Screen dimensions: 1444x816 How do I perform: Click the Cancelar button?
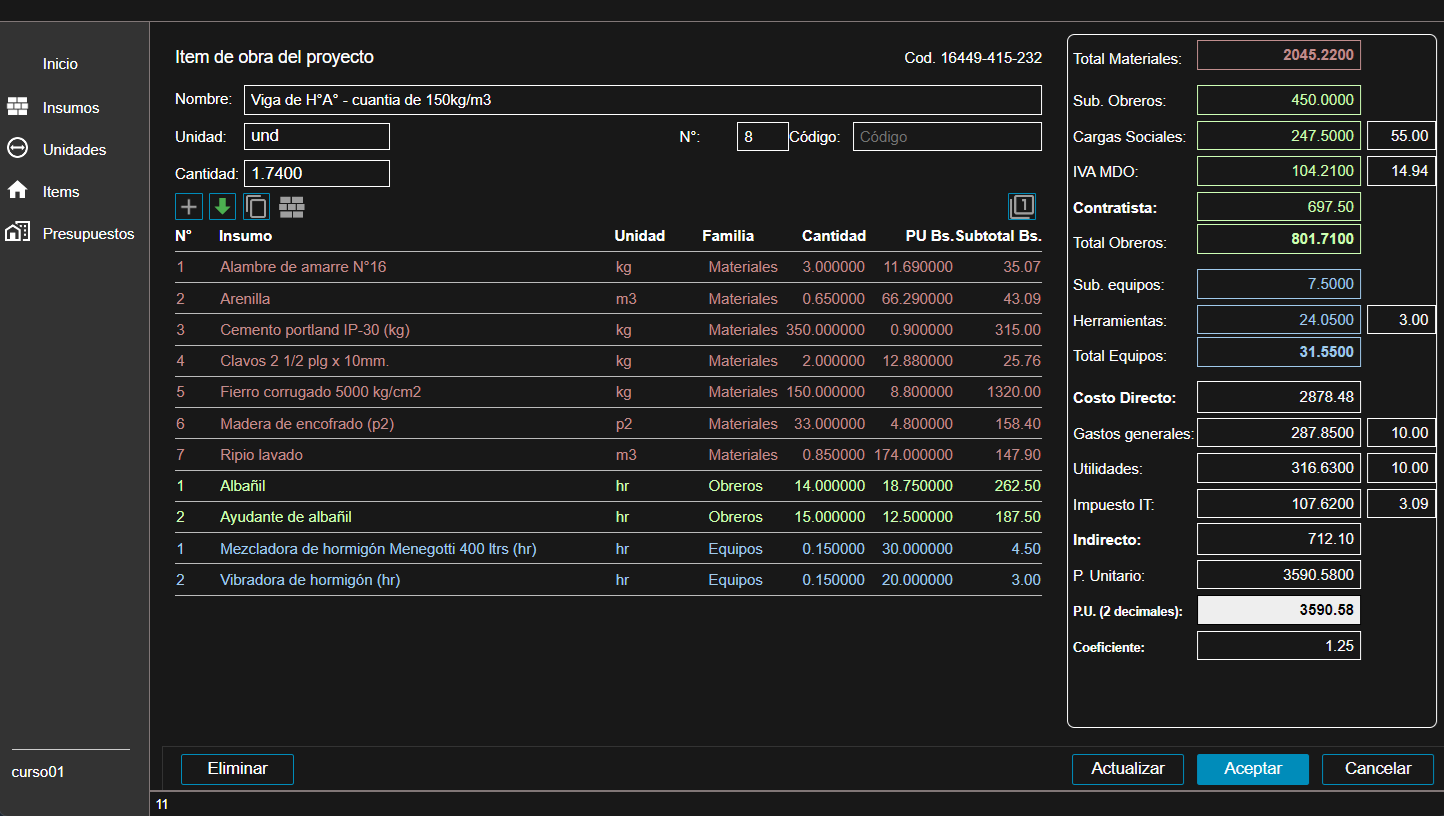tap(1377, 769)
